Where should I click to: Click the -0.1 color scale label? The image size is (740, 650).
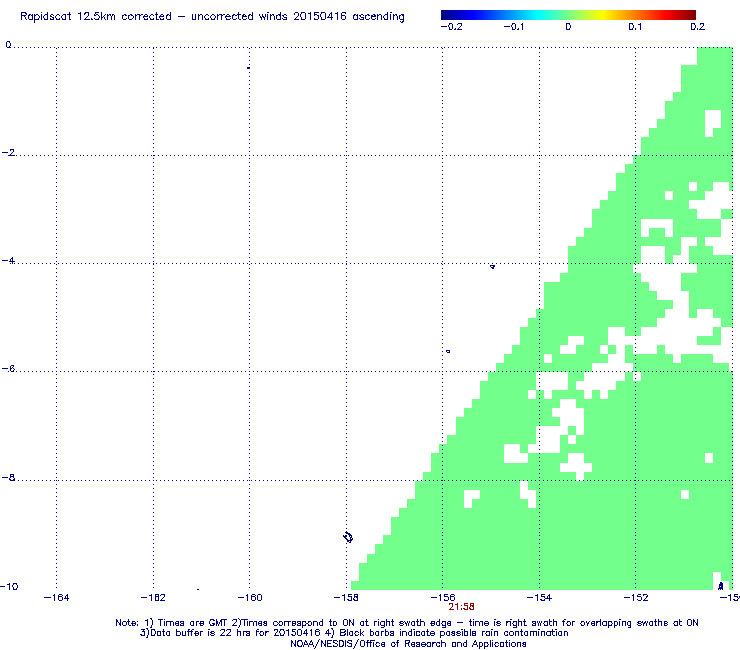click(x=513, y=27)
